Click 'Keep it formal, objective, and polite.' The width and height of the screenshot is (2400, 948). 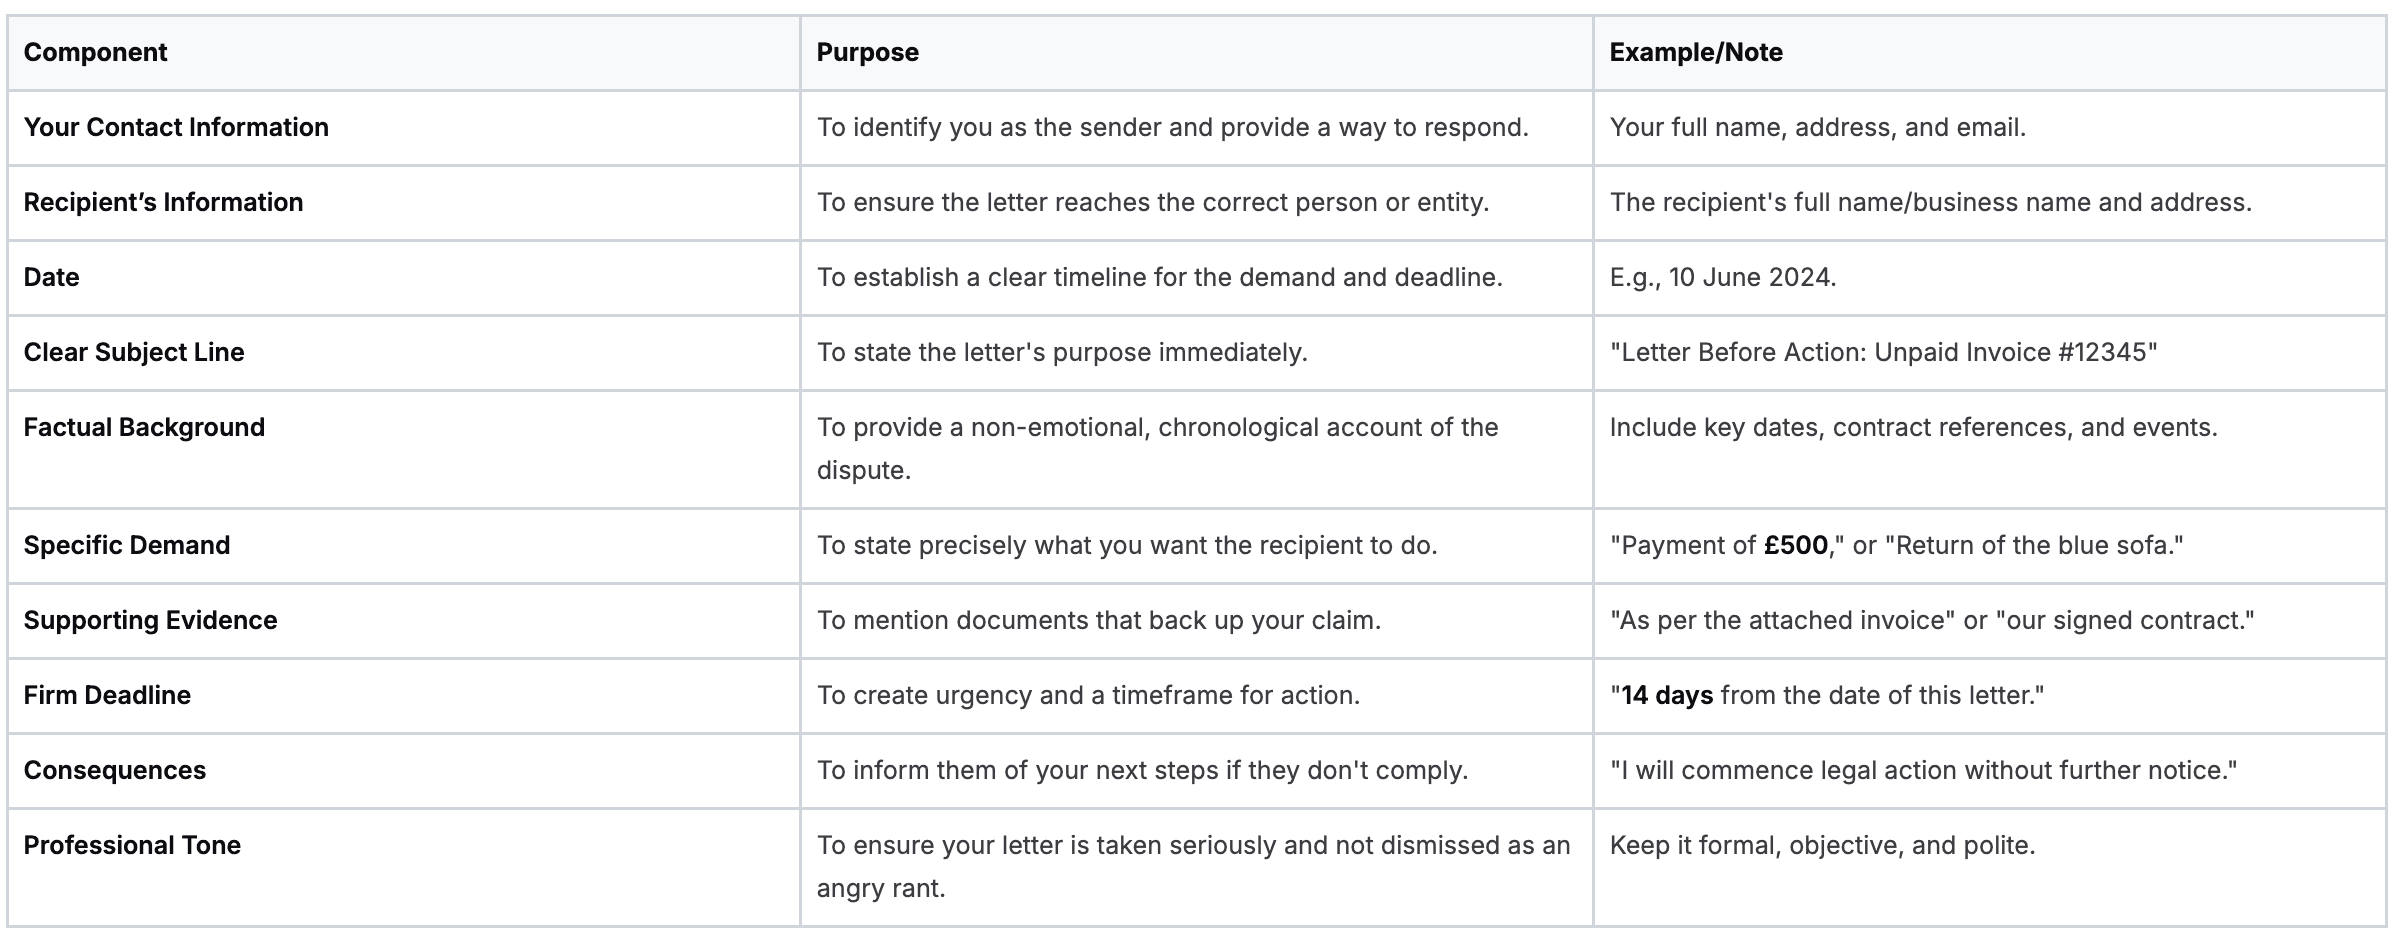point(1822,845)
